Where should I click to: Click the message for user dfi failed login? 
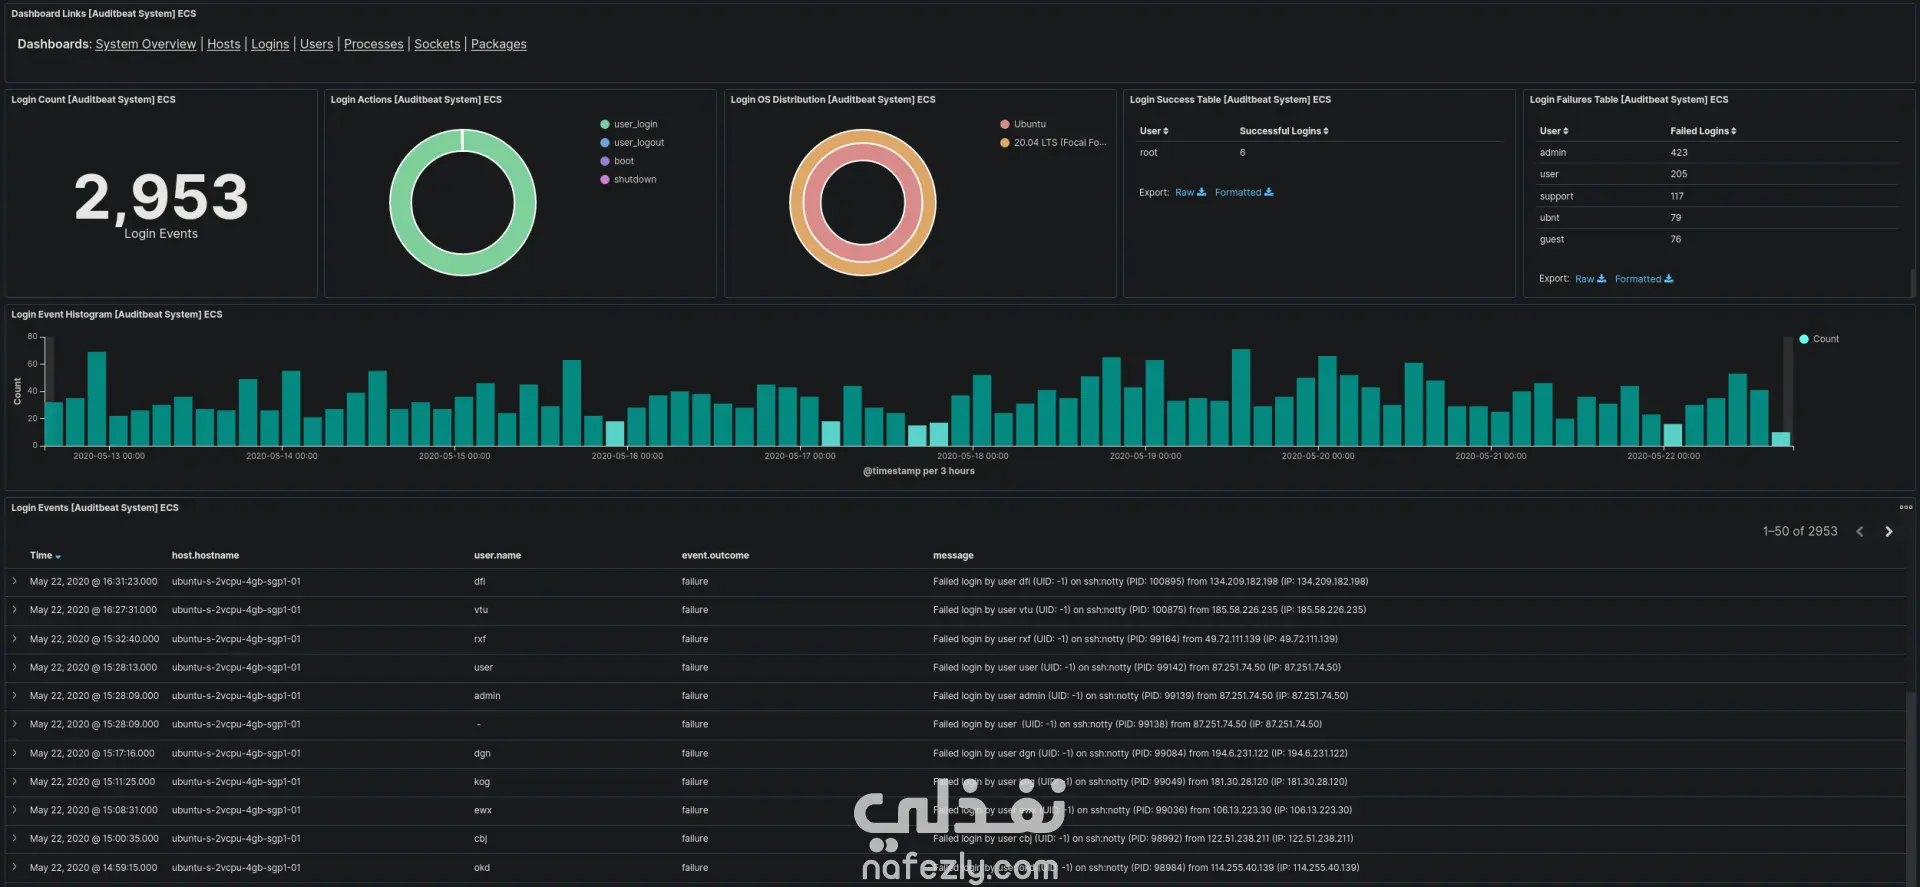[x=1150, y=581]
